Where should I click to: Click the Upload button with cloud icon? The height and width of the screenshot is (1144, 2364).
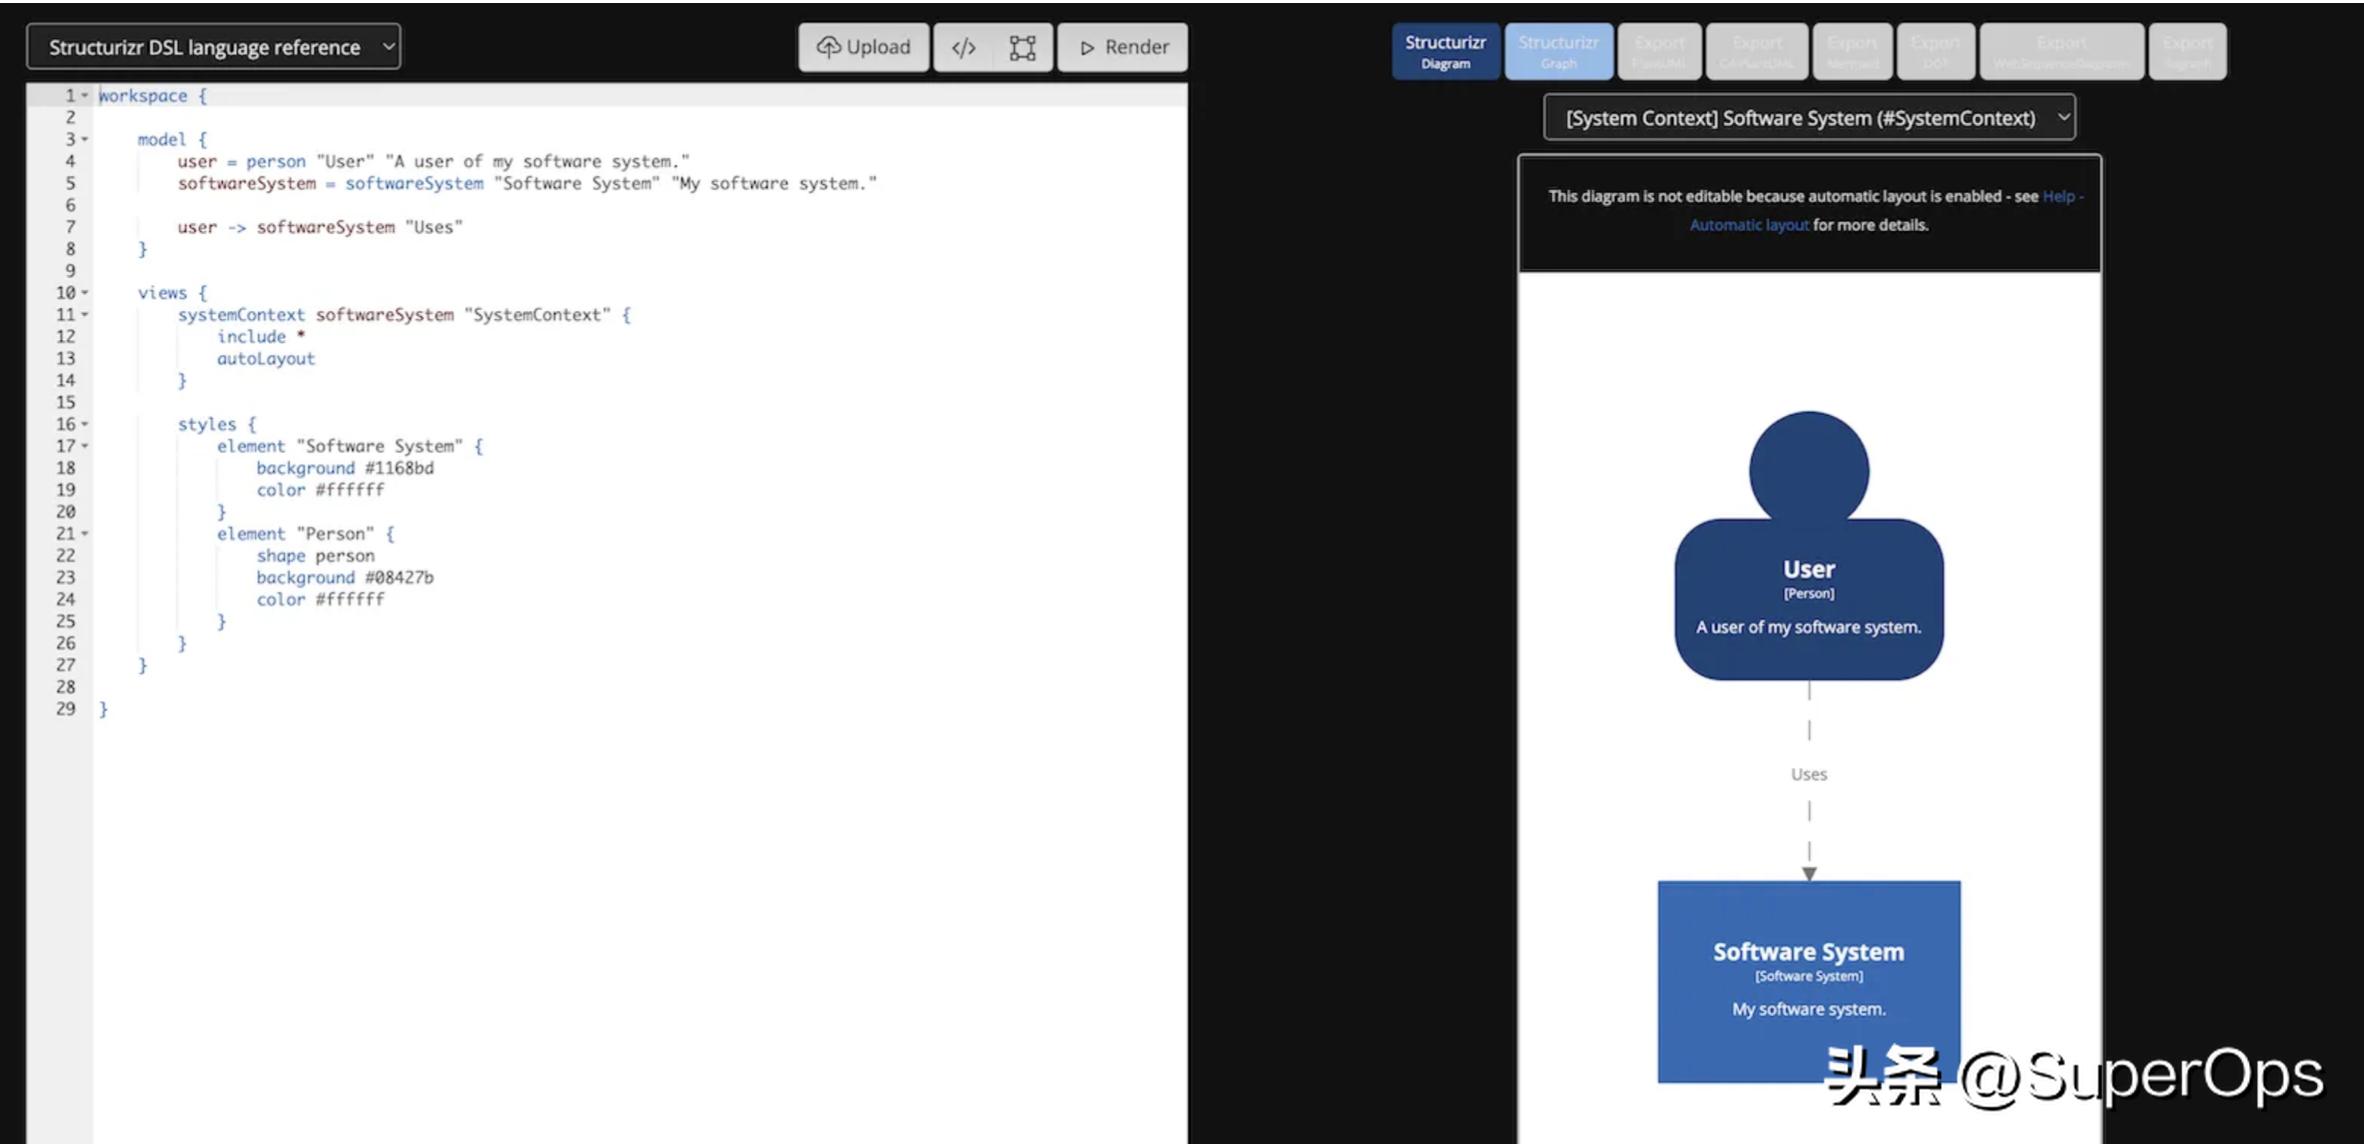(x=864, y=47)
